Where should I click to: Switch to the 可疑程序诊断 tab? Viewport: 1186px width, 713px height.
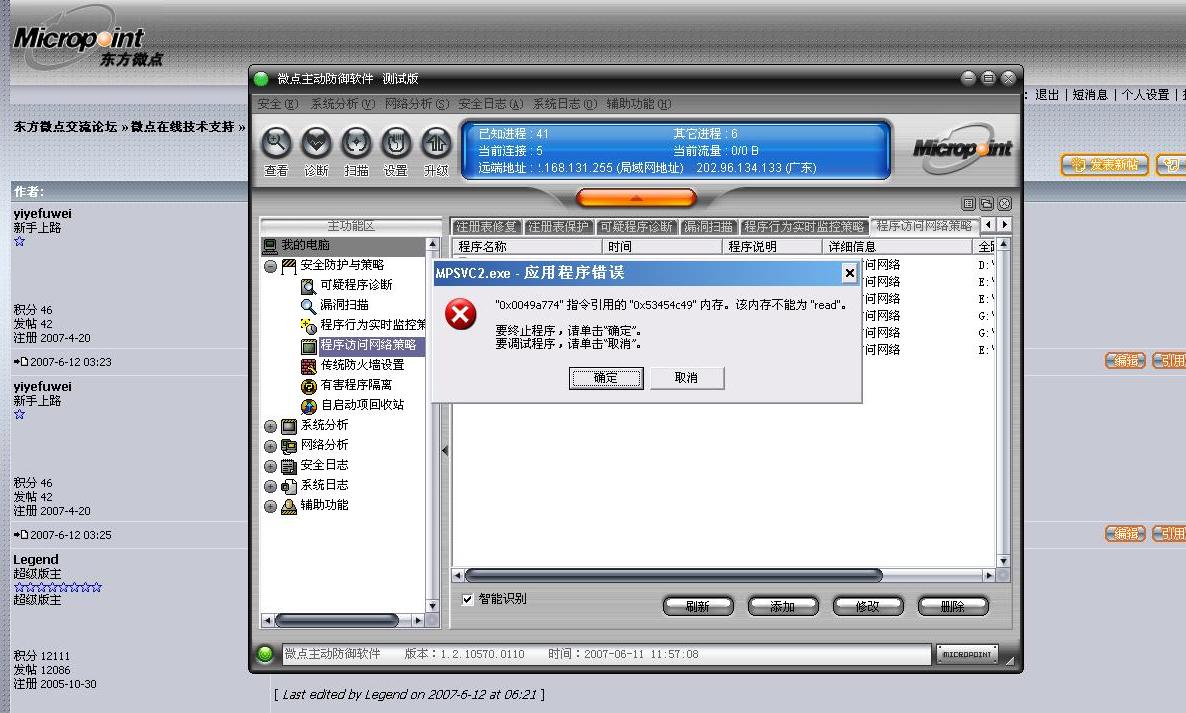point(636,227)
